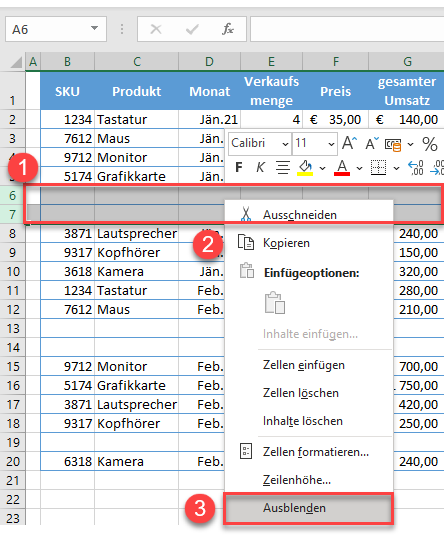The height and width of the screenshot is (536, 444).
Task: Open Zellen formatieren... dialog entry
Action: point(309,452)
